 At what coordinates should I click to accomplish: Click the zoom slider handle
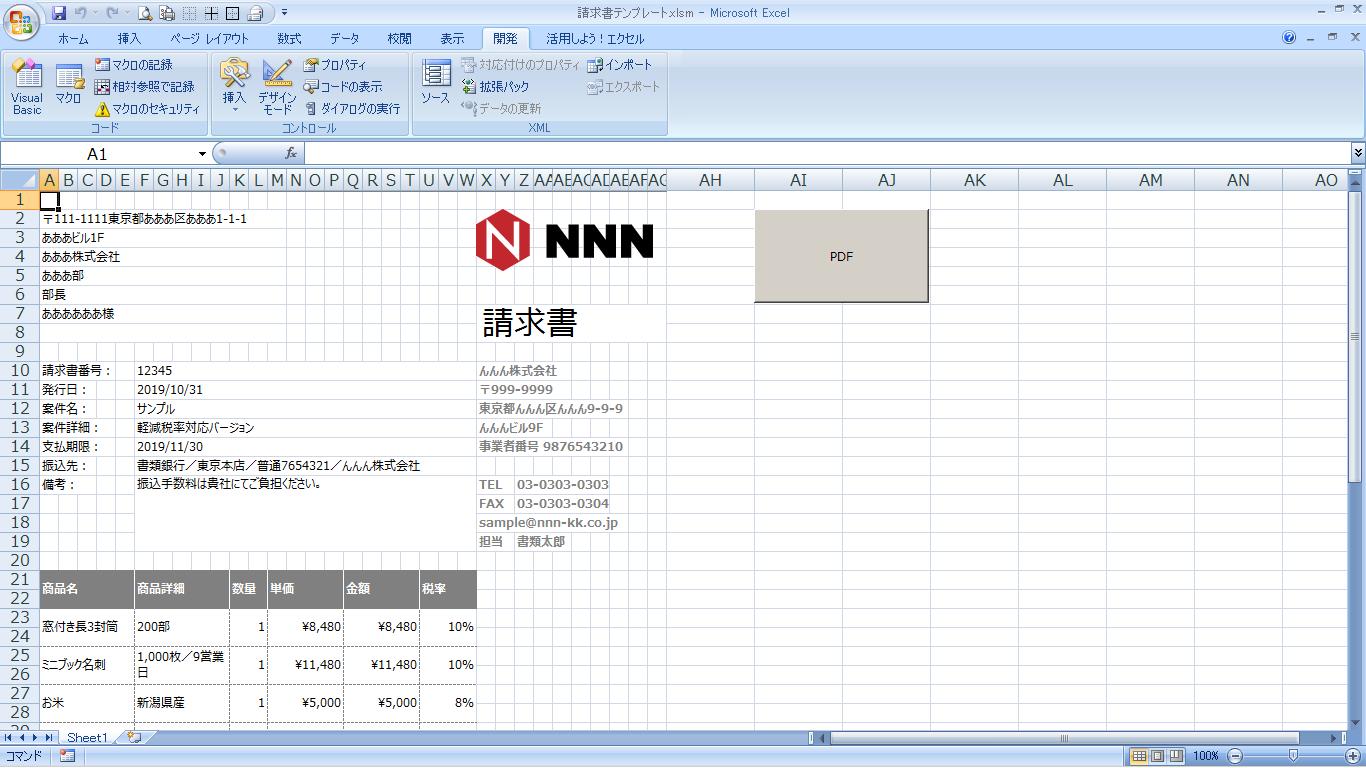tap(1293, 756)
